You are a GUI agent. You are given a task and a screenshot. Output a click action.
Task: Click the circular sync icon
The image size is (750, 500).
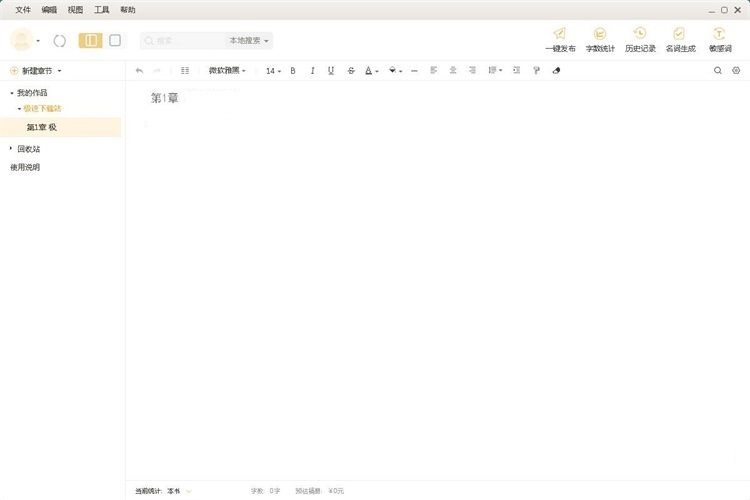pyautogui.click(x=60, y=41)
